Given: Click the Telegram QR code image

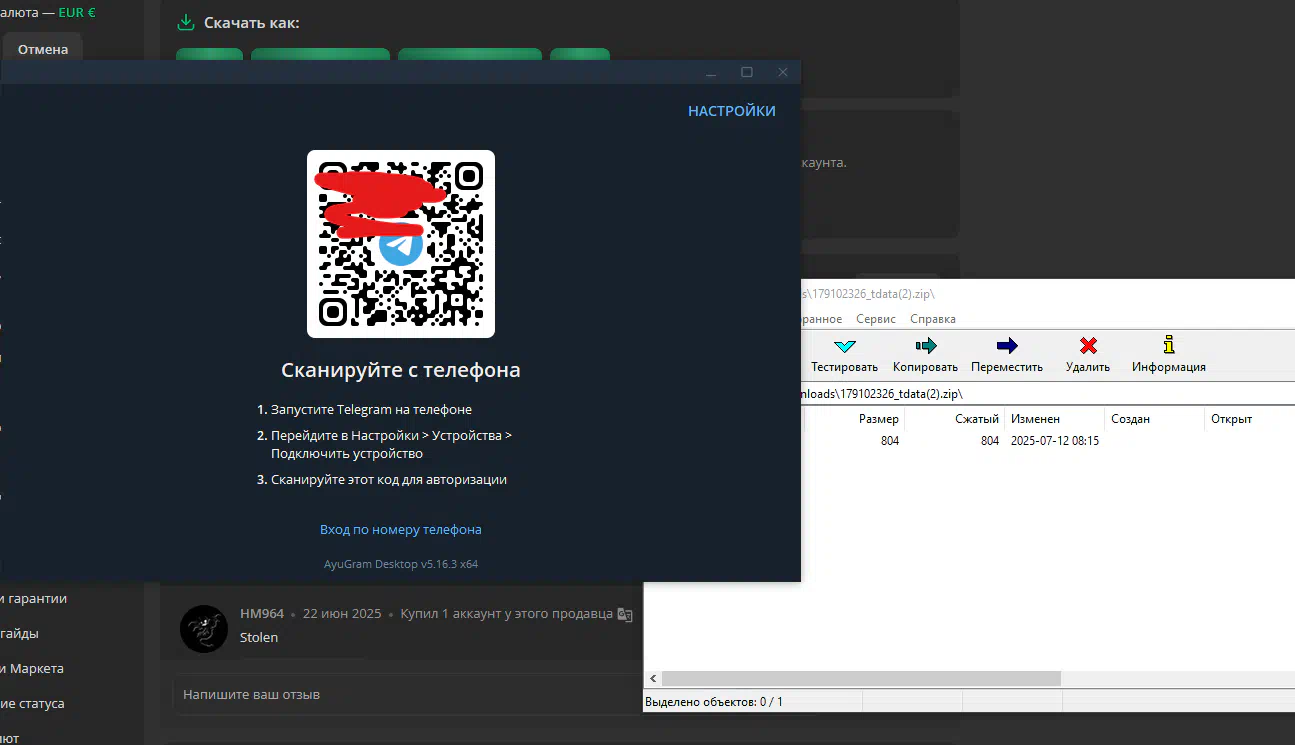Looking at the screenshot, I should tap(401, 244).
